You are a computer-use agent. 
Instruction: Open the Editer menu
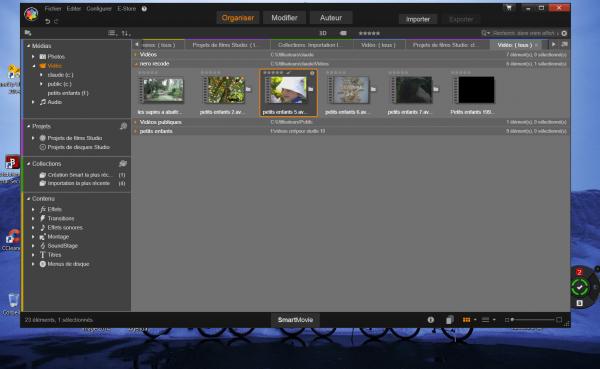[73, 8]
